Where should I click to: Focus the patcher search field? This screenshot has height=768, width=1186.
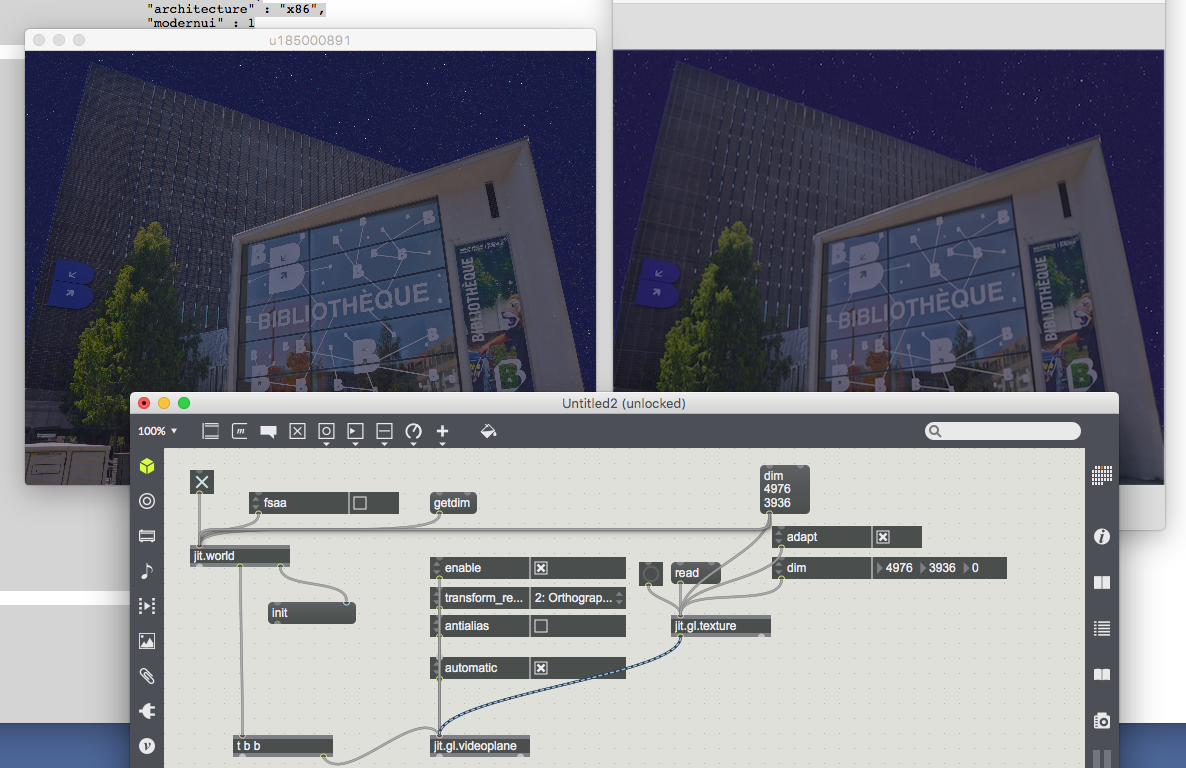1003,431
